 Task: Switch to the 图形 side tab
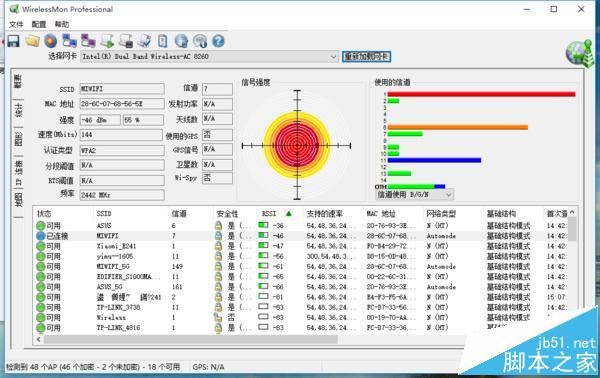18,140
